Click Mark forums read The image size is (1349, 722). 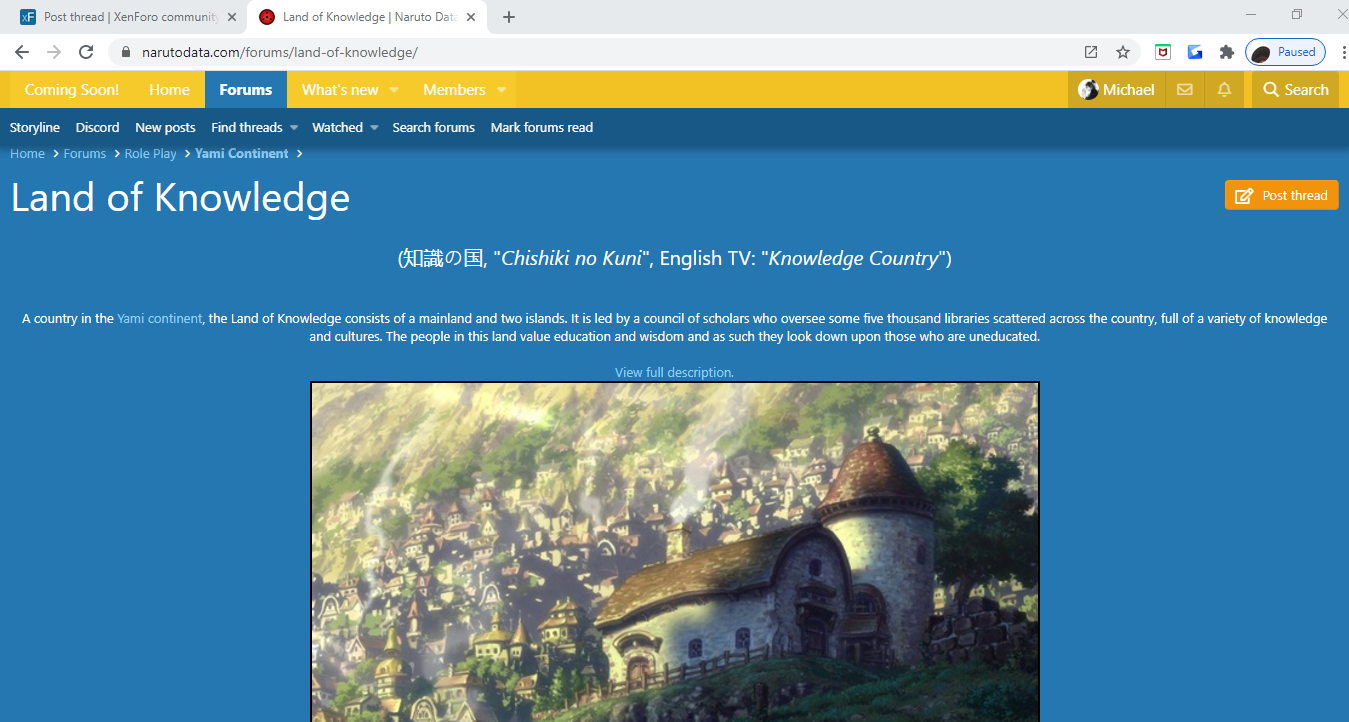pos(542,128)
